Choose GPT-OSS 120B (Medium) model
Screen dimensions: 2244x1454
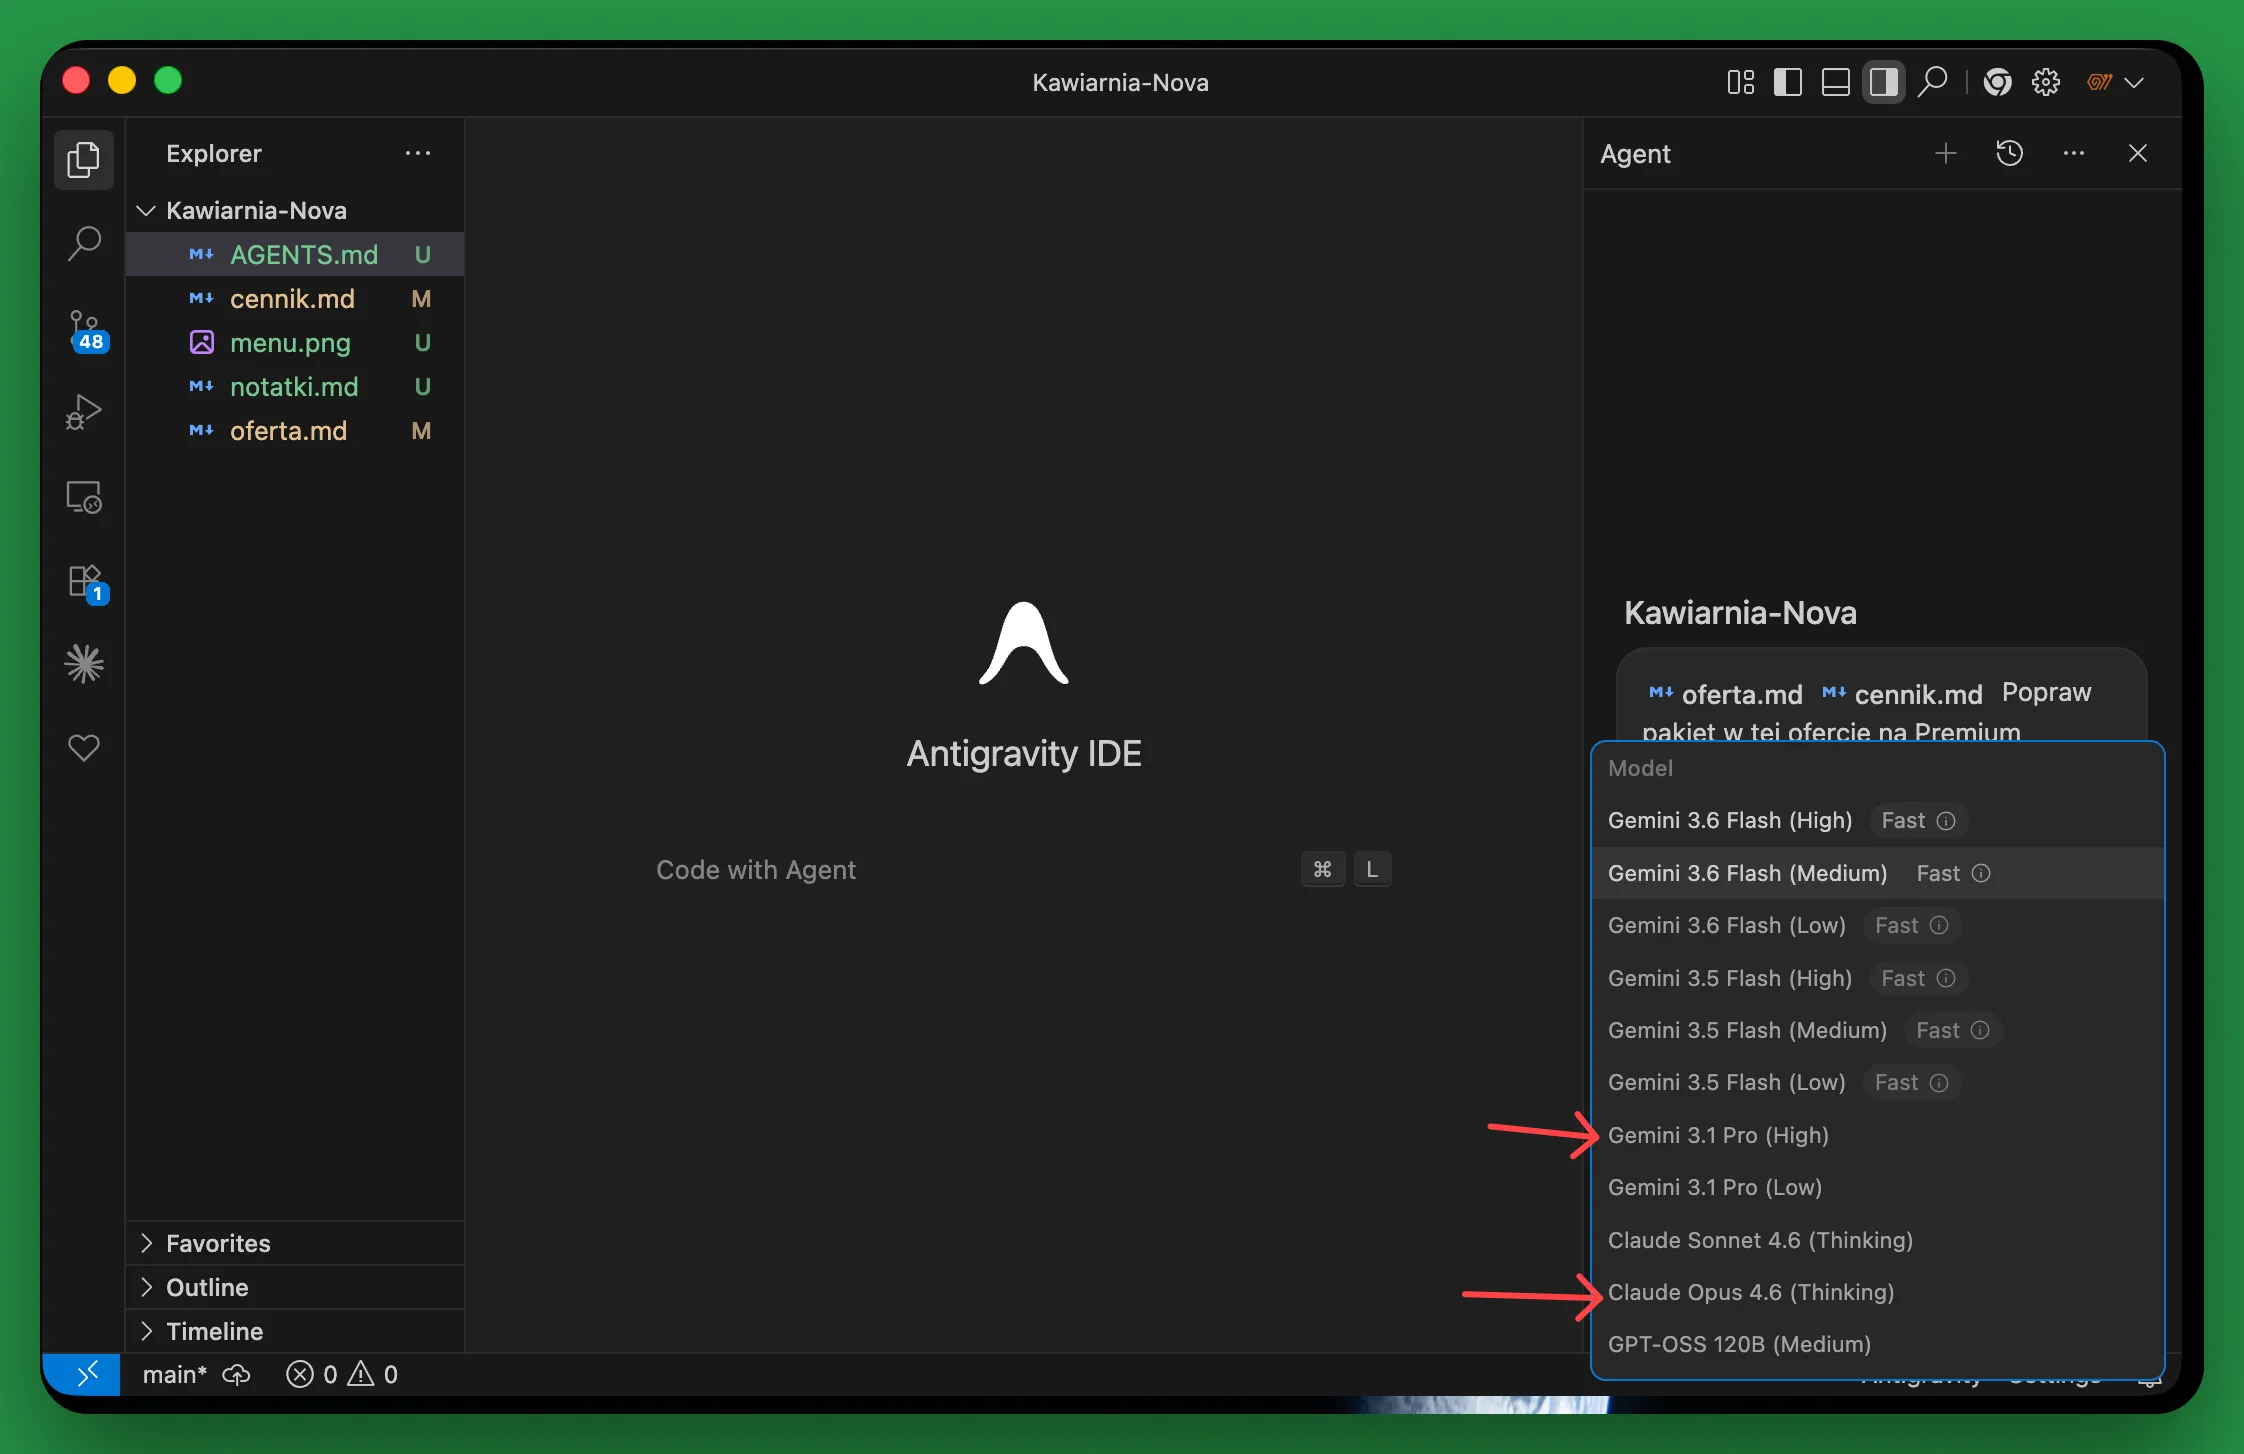[x=1878, y=1344]
